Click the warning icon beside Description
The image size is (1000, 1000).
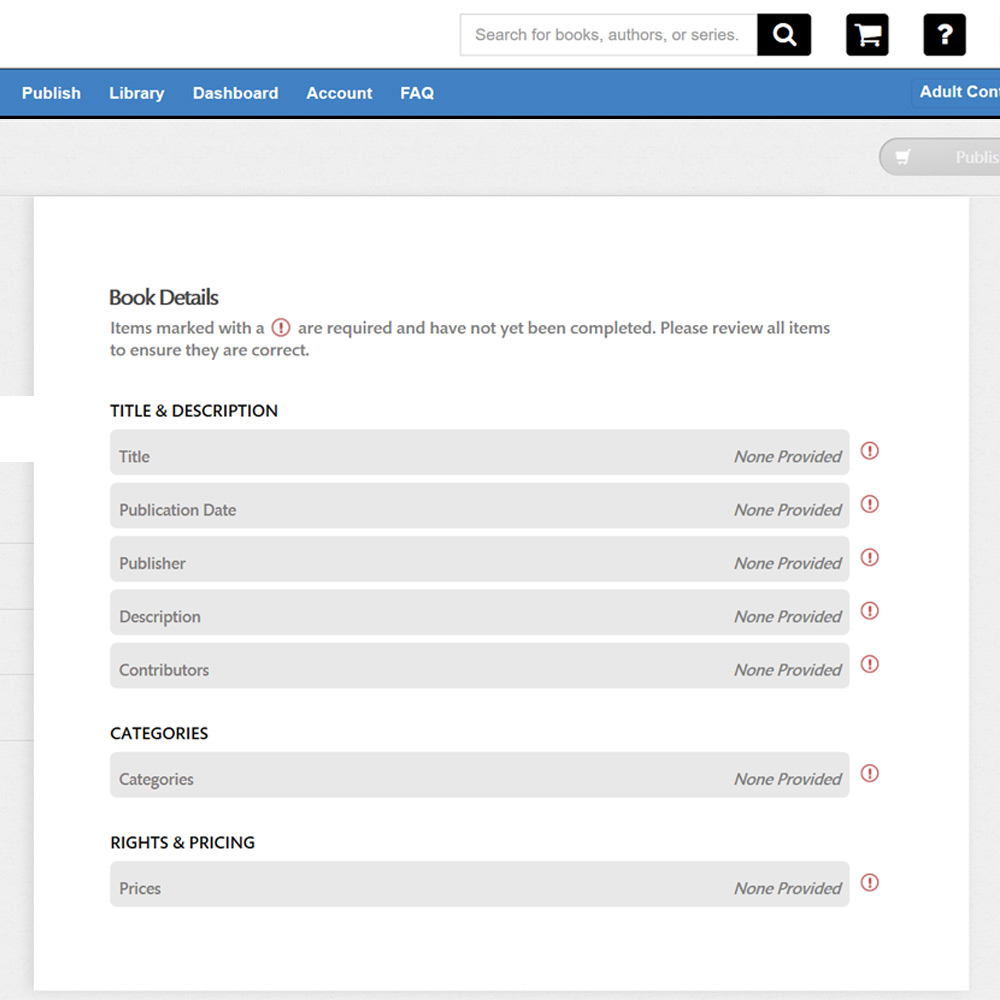pyautogui.click(x=870, y=610)
